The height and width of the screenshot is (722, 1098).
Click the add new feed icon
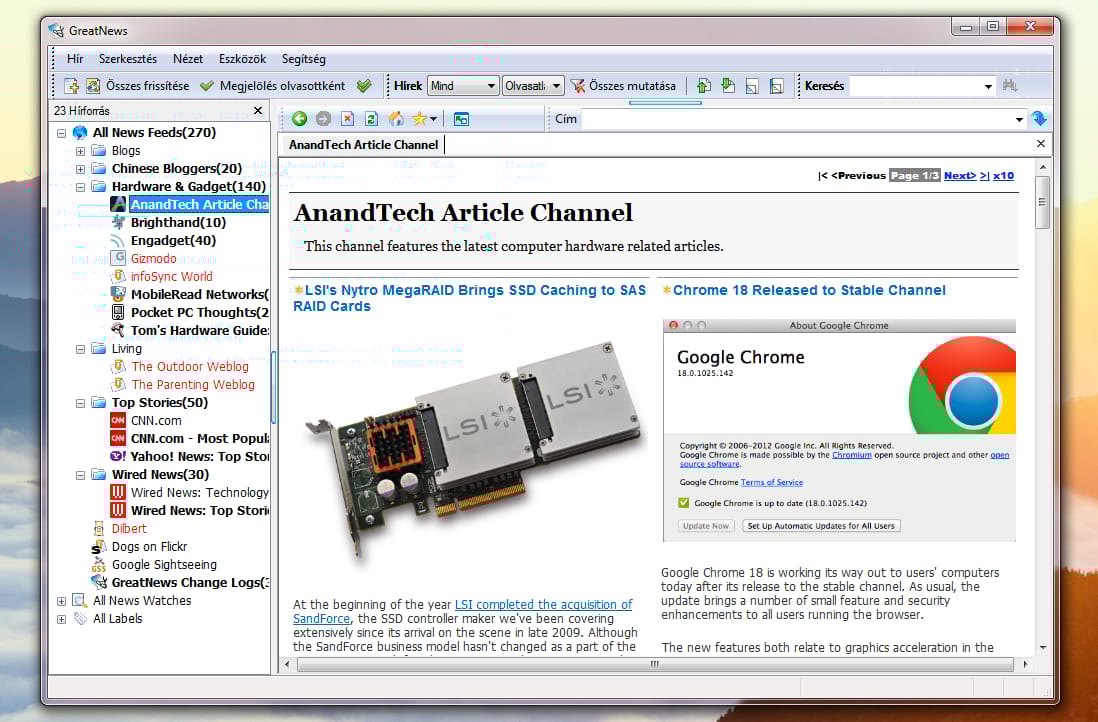pyautogui.click(x=71, y=85)
